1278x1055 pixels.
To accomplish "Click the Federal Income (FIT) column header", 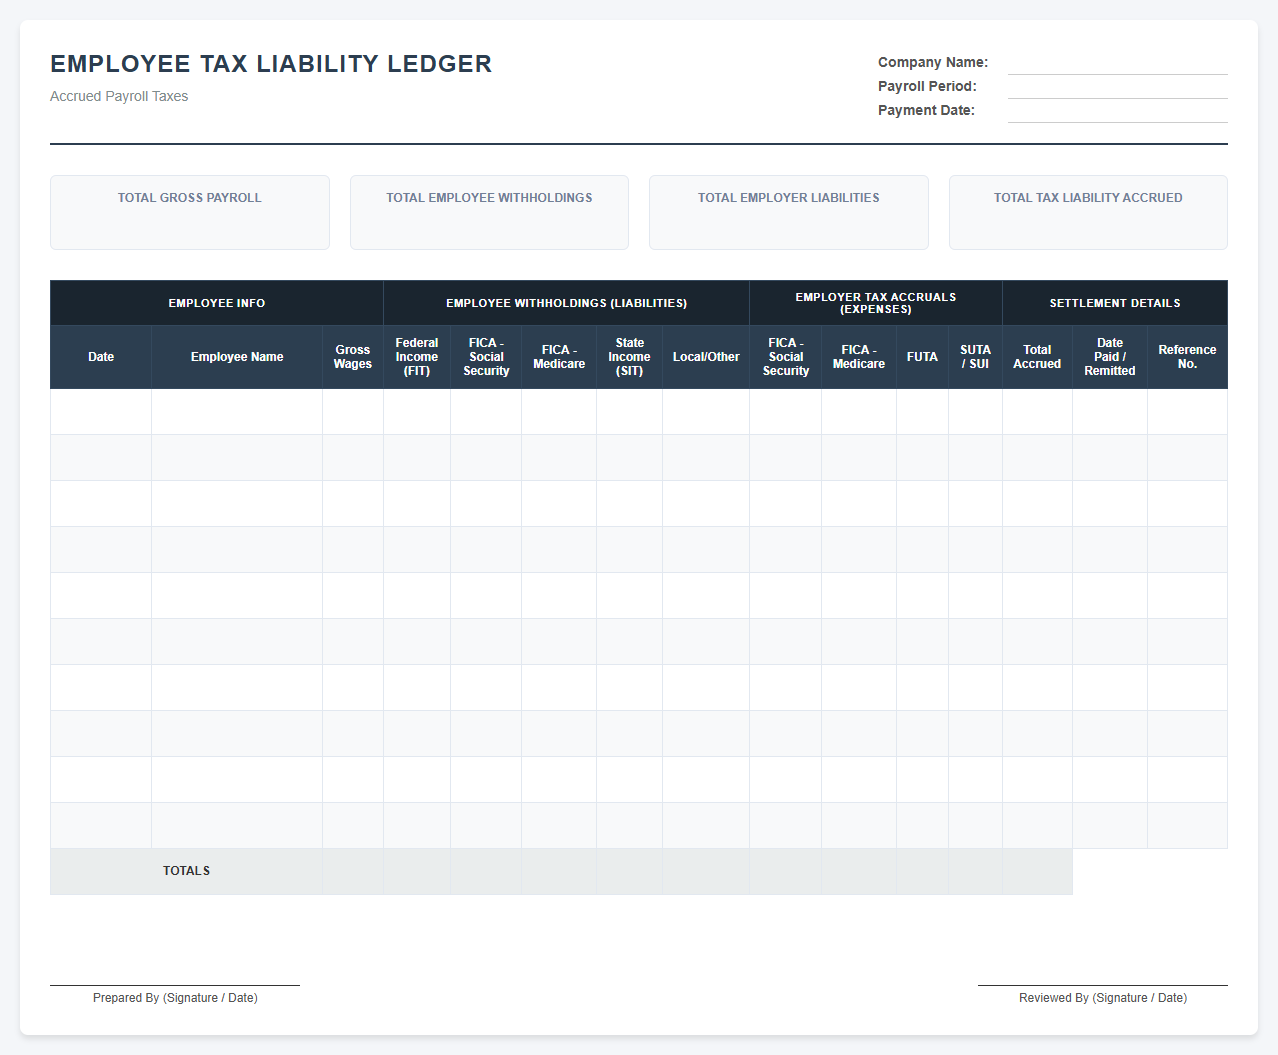I will coord(417,357).
